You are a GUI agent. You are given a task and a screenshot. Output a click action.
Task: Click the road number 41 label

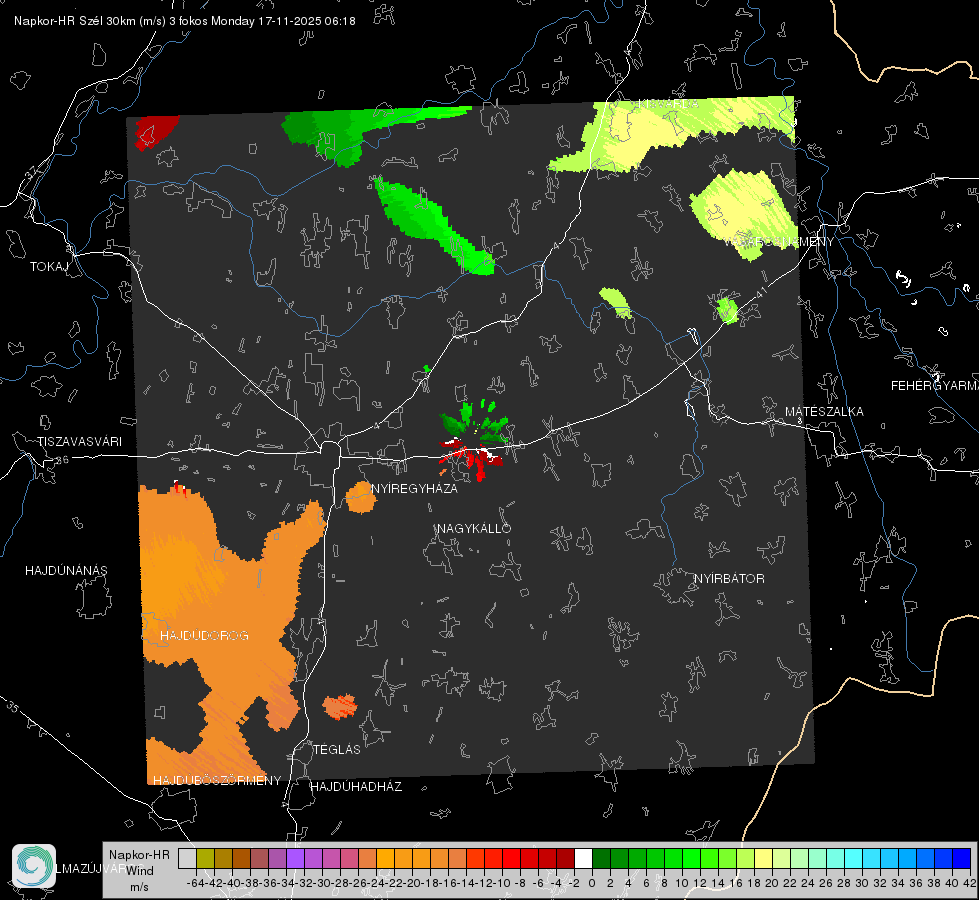(762, 292)
